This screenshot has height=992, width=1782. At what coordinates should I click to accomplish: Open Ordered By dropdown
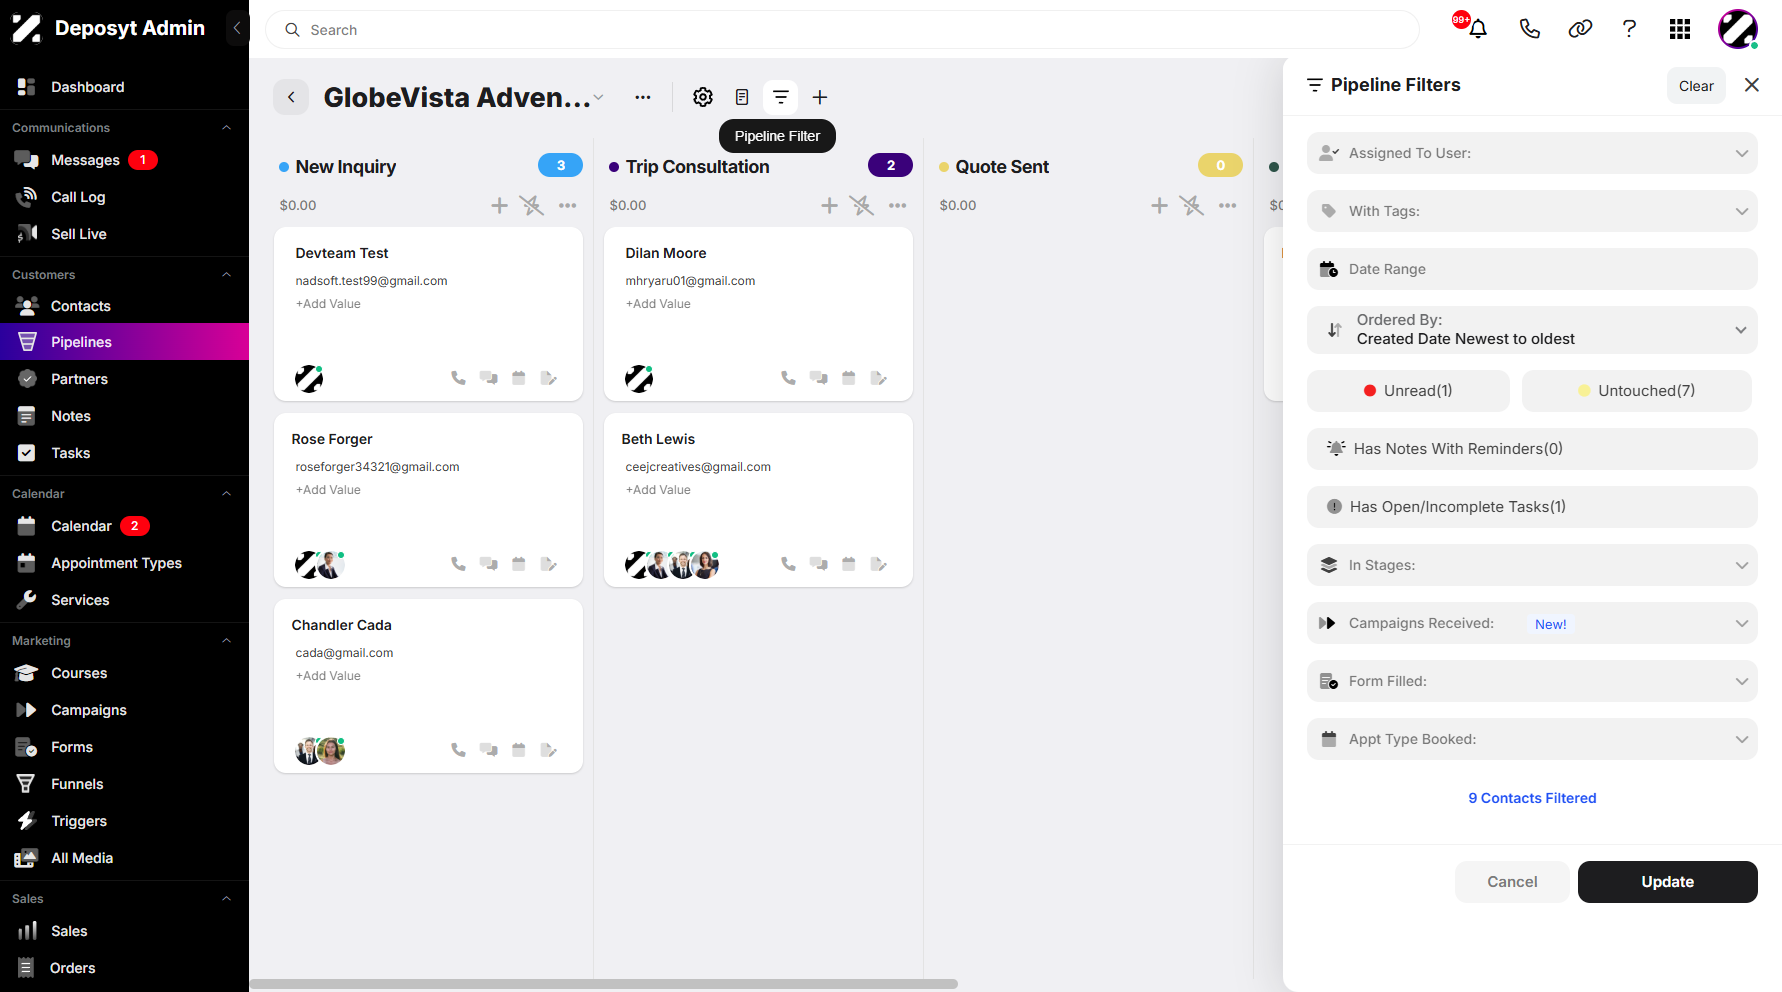point(1532,330)
